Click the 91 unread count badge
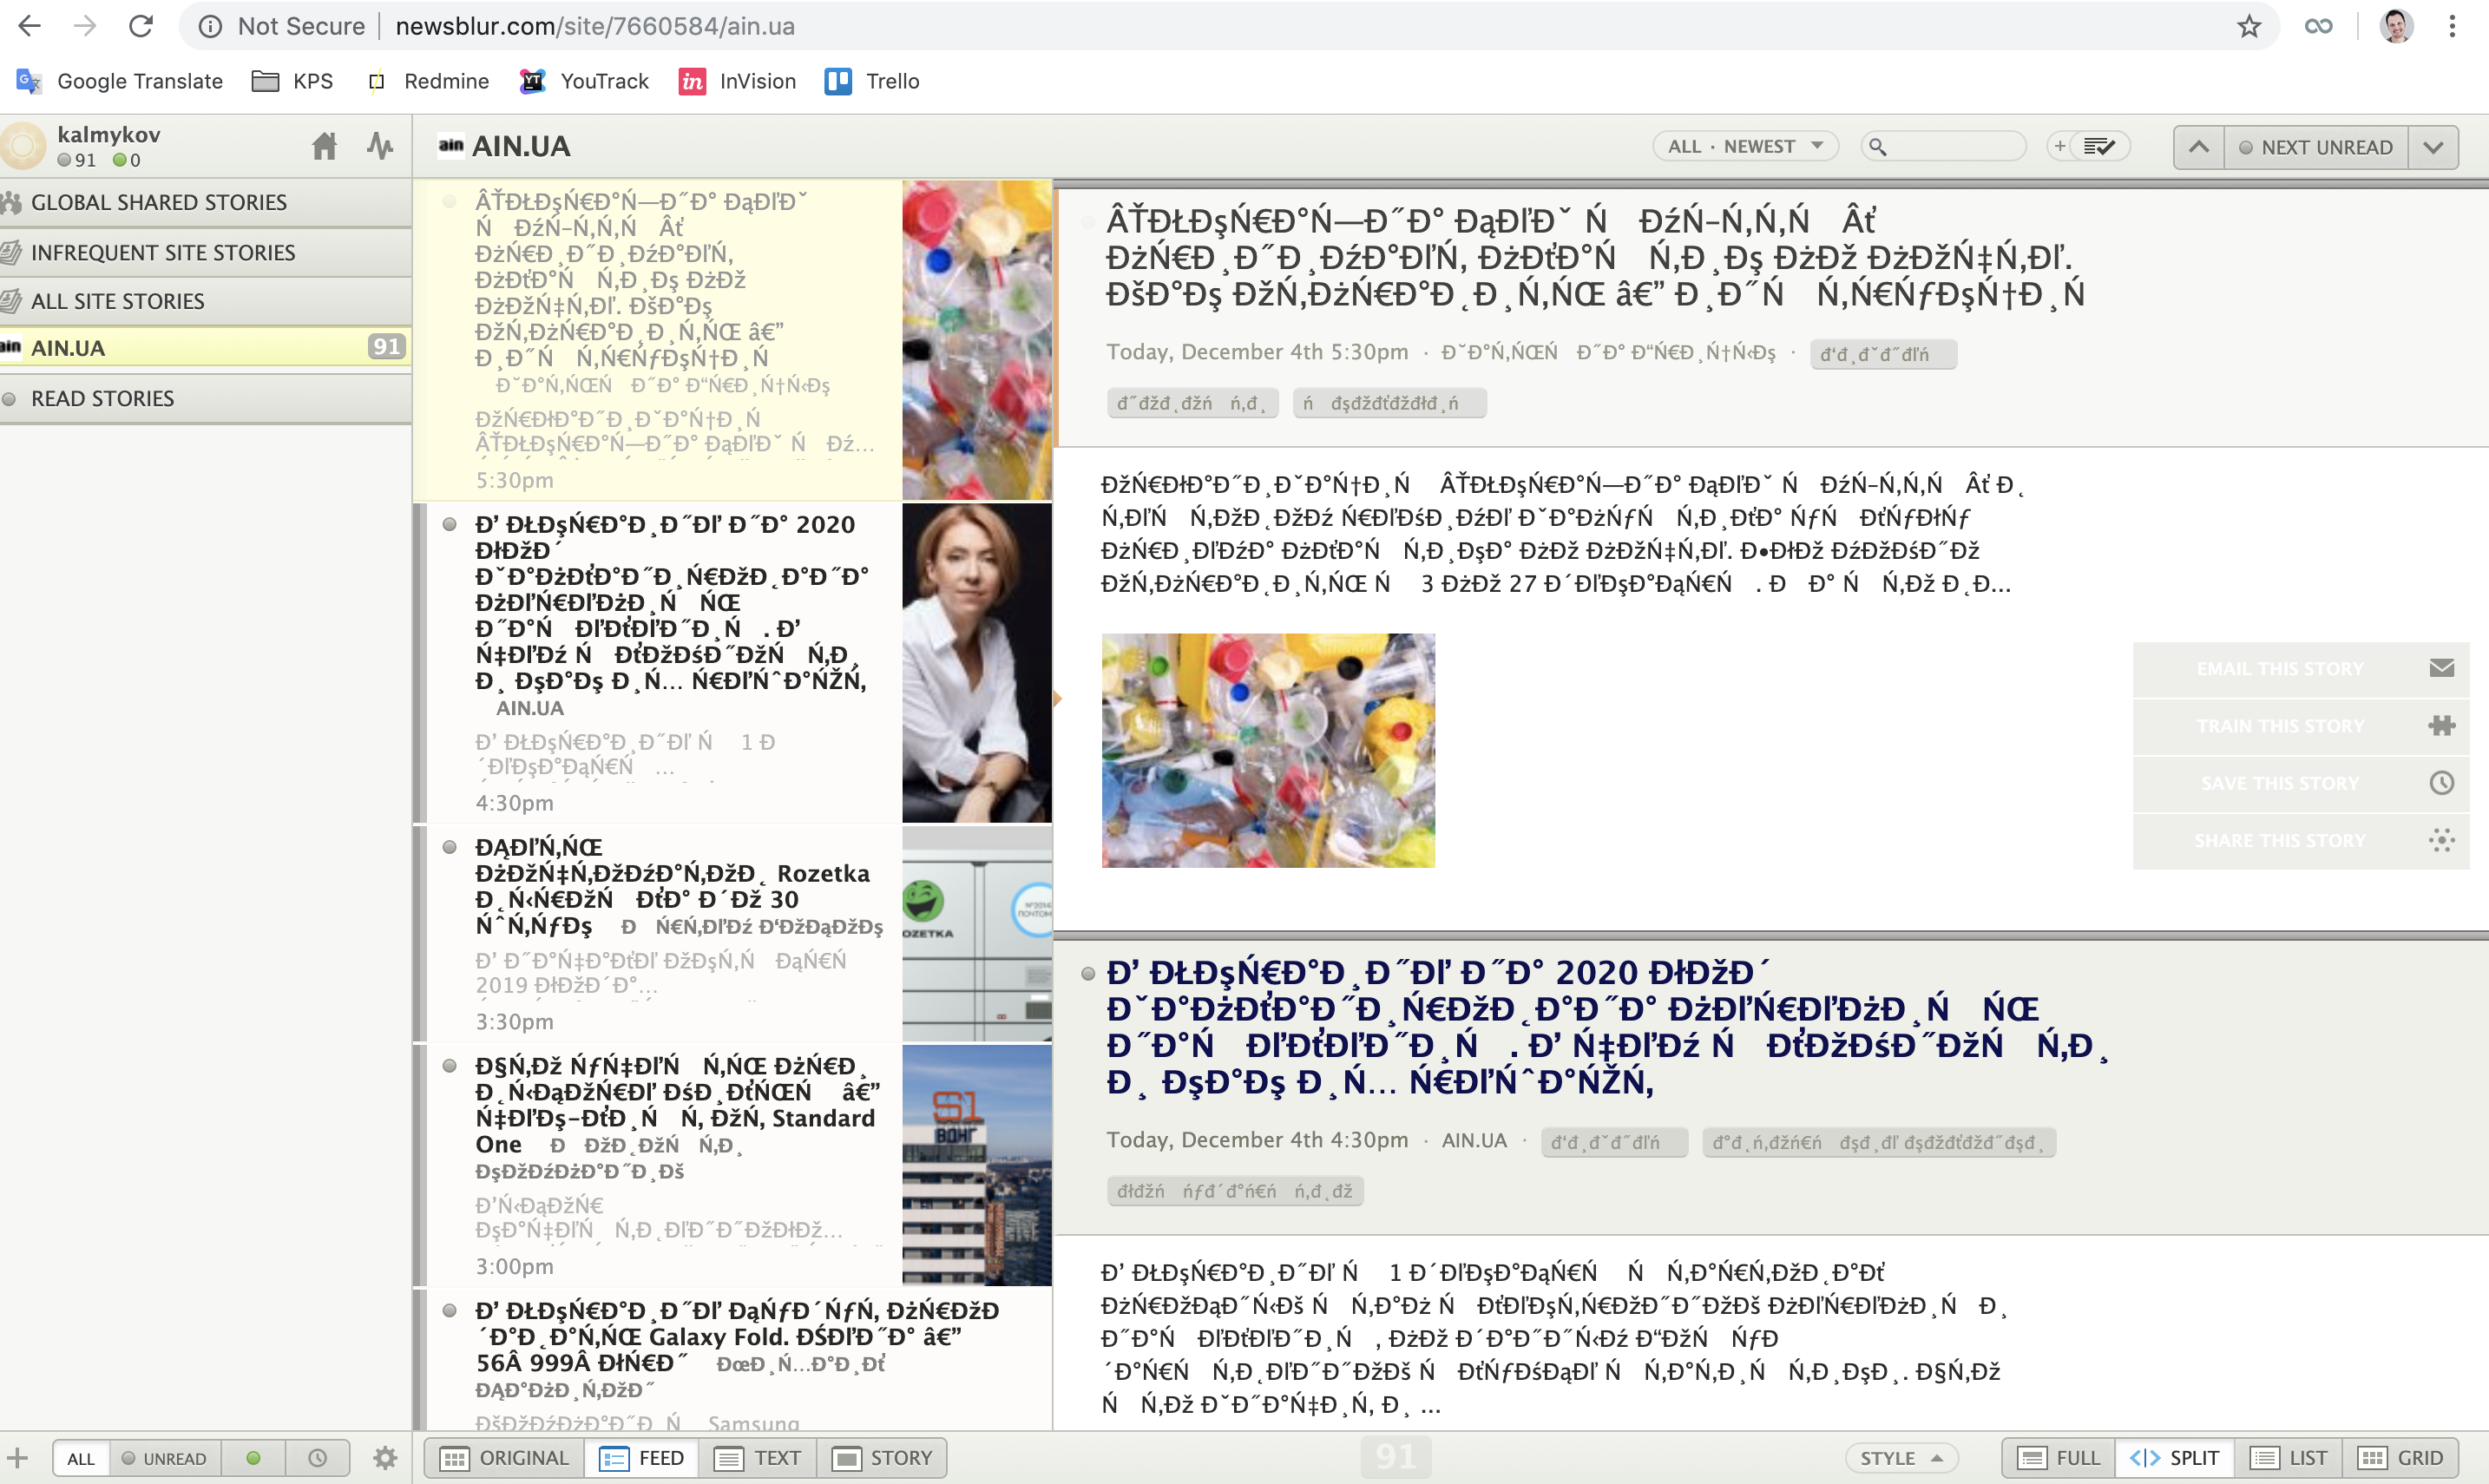 click(x=386, y=347)
